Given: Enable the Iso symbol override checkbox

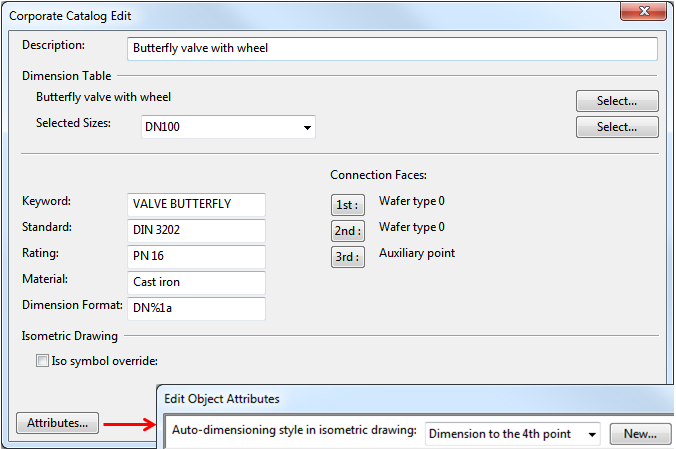Looking at the screenshot, I should (43, 362).
